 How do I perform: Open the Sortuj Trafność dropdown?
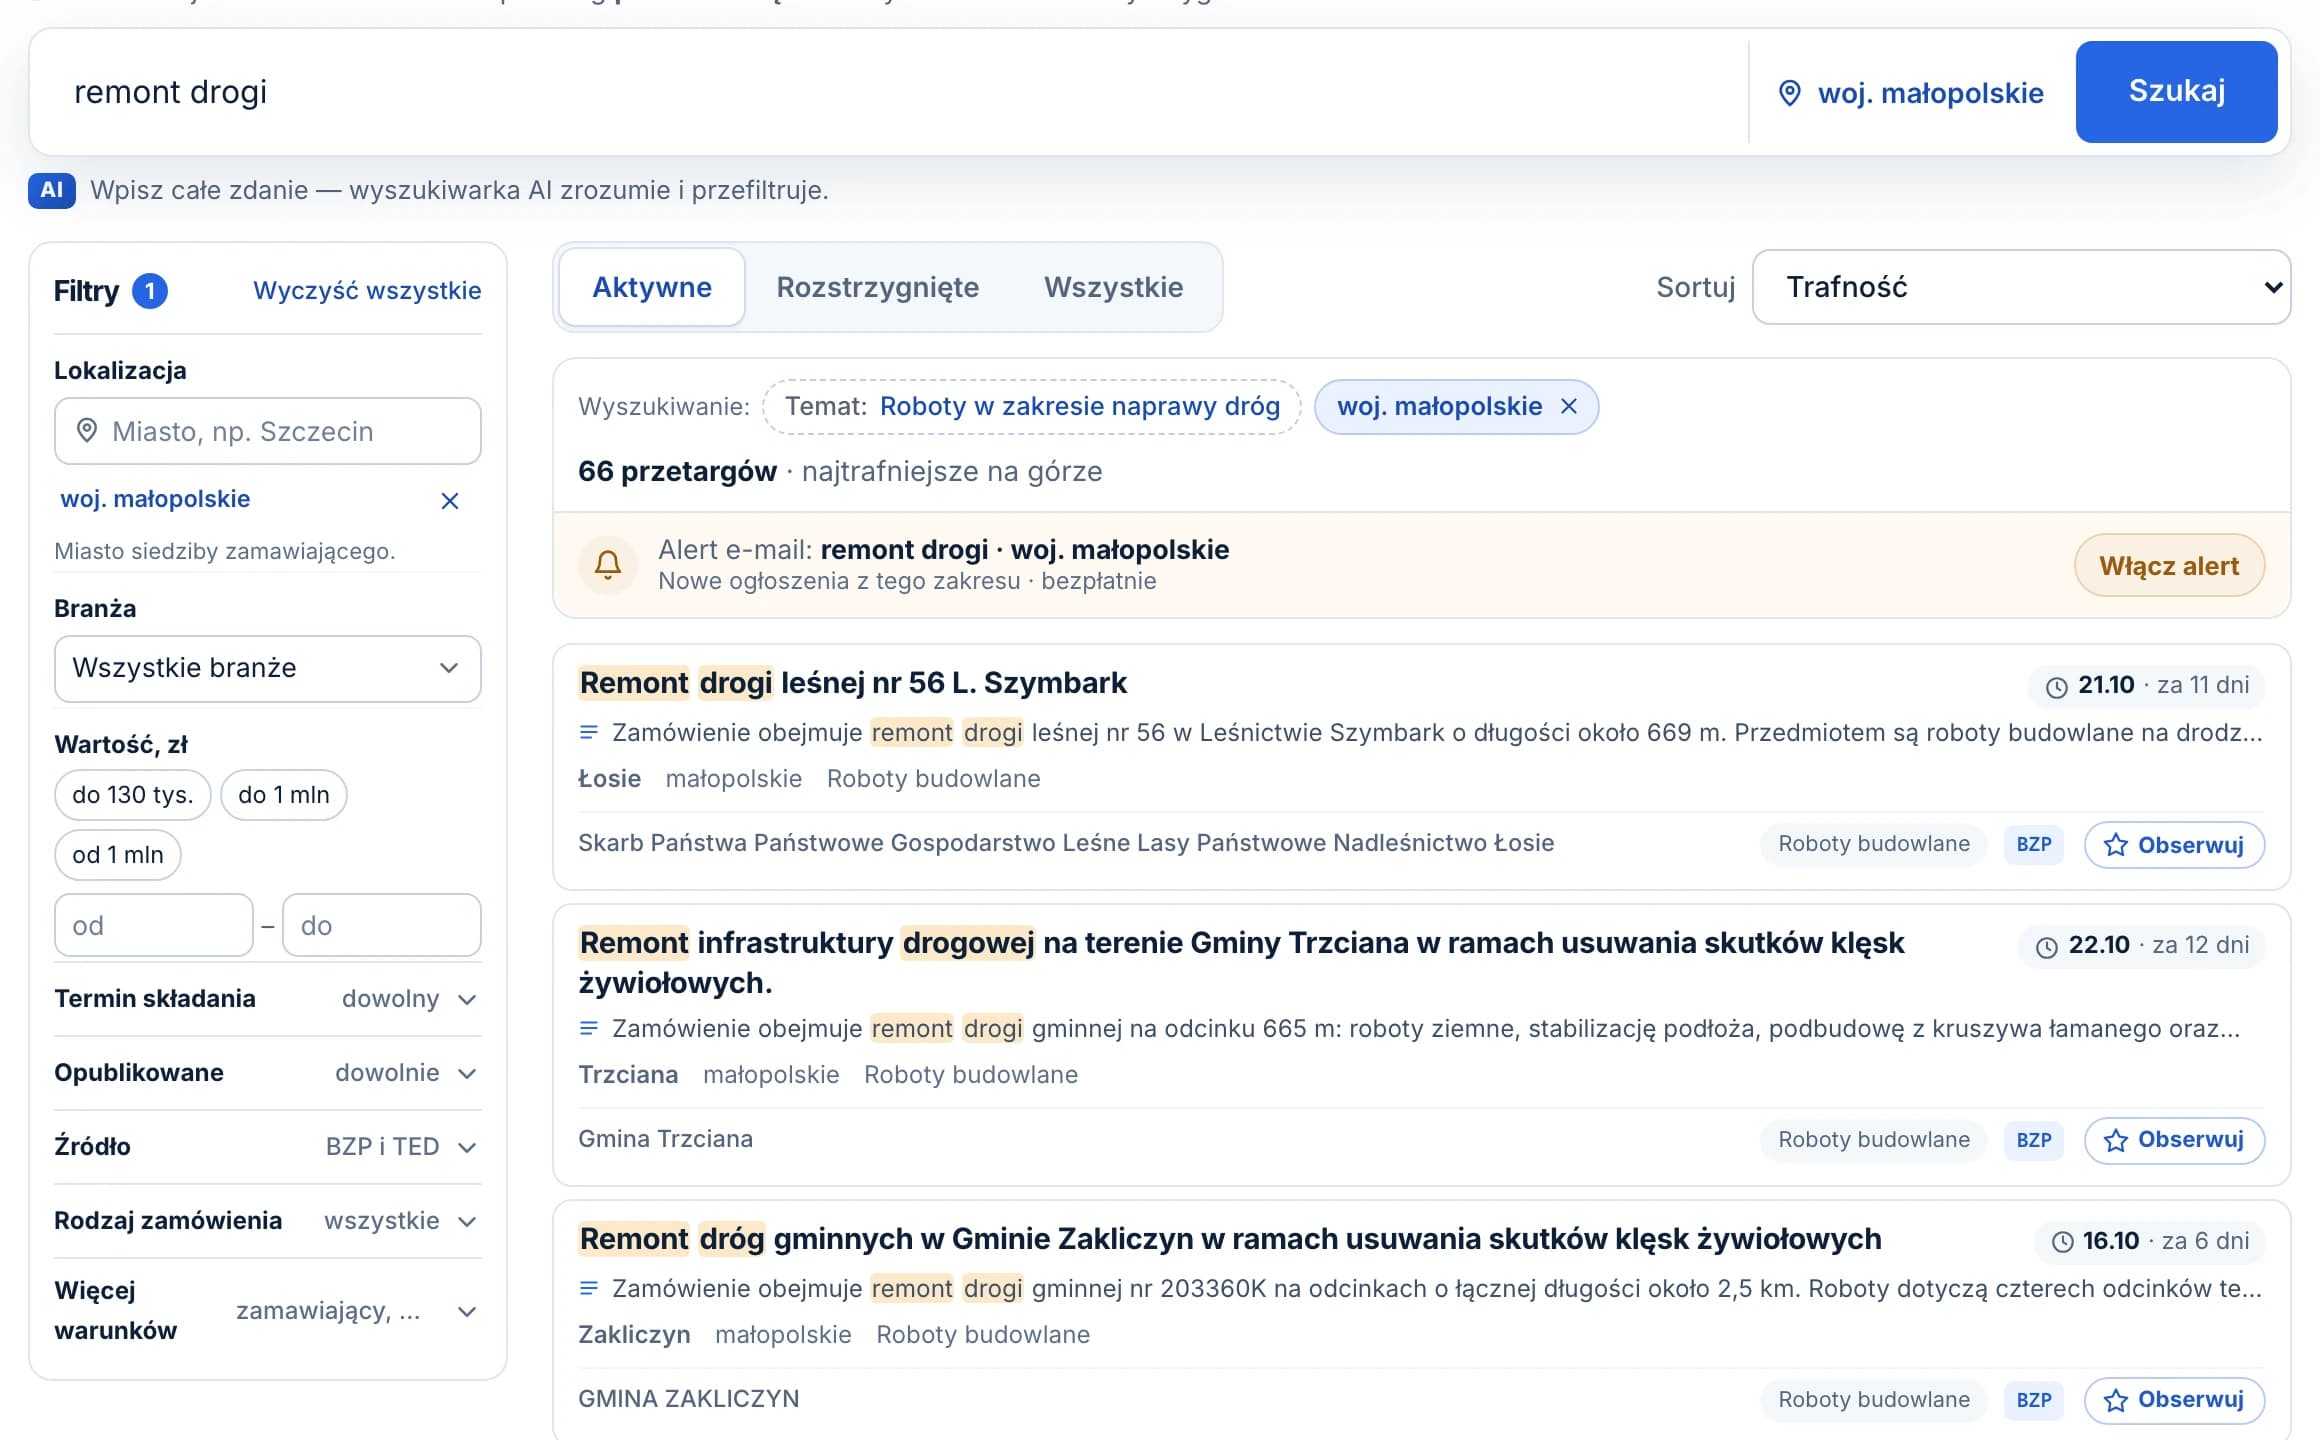coord(2021,288)
